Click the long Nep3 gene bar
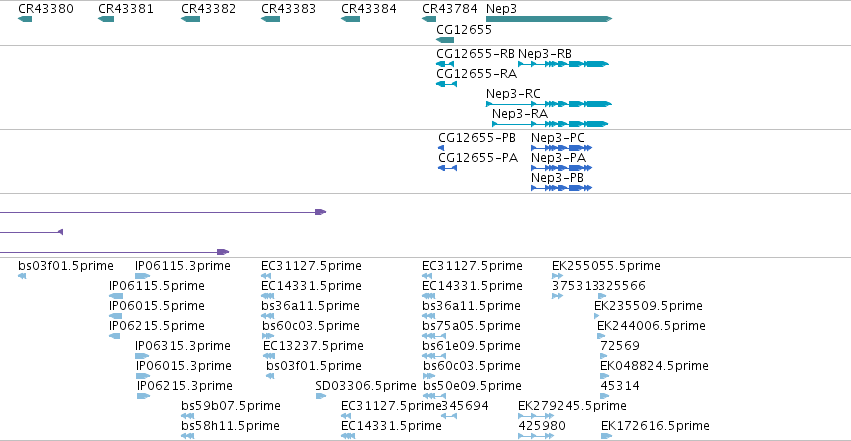Image resolution: width=851 pixels, height=441 pixels. tap(549, 19)
